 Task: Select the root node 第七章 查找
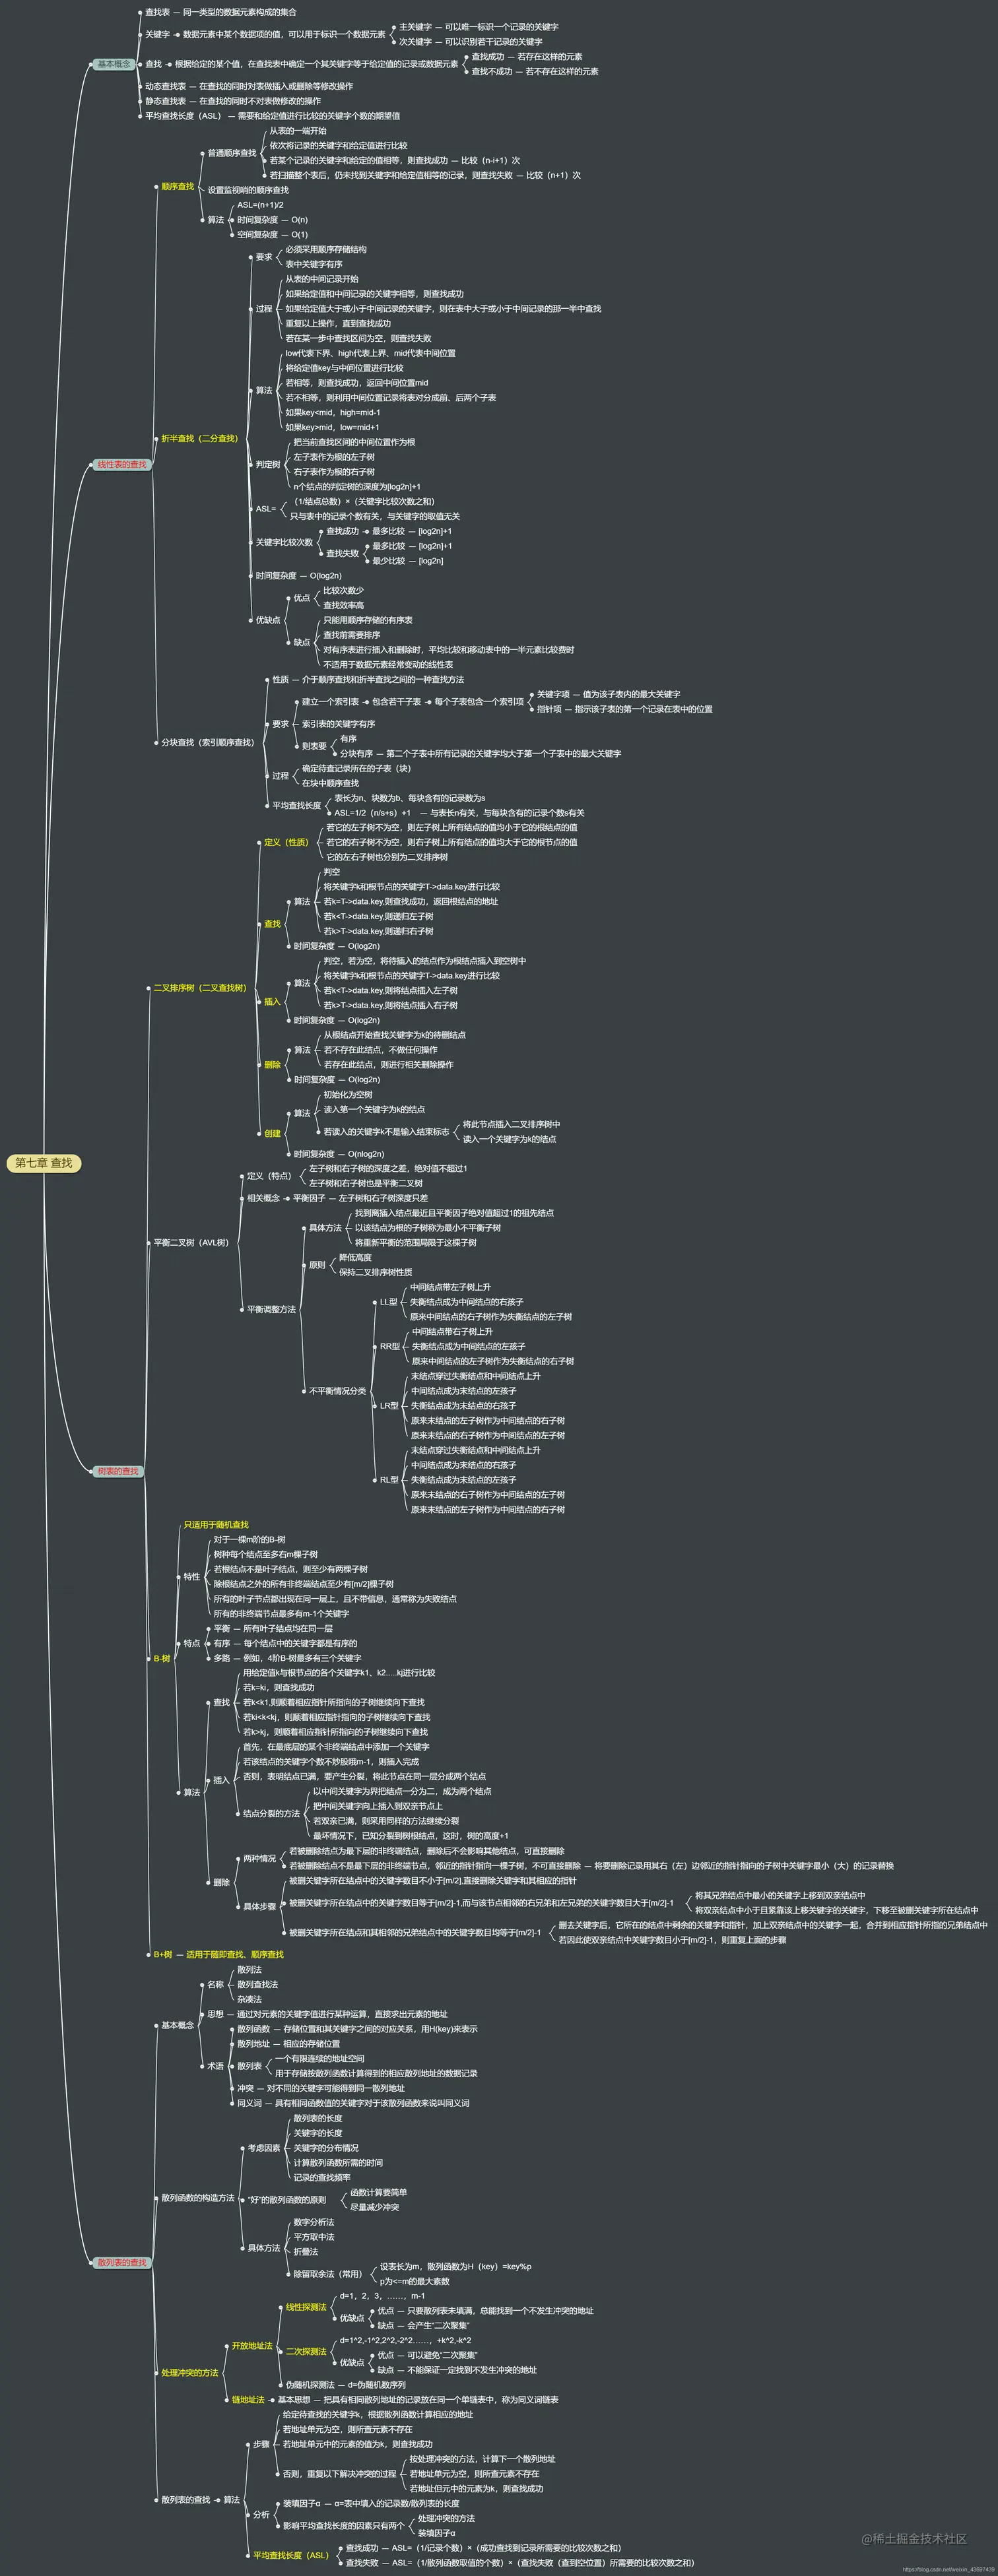44,1163
